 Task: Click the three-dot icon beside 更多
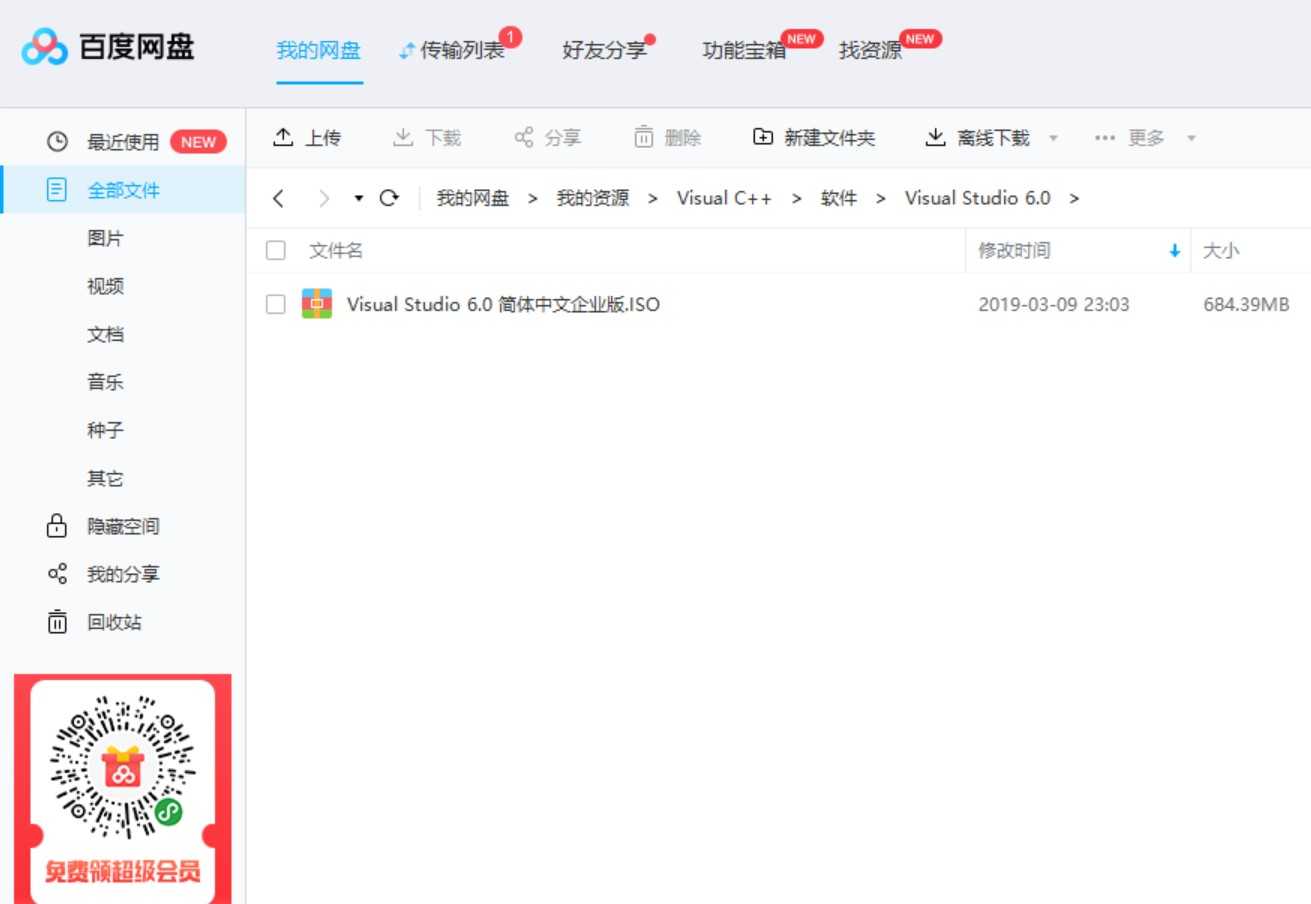(x=1105, y=138)
